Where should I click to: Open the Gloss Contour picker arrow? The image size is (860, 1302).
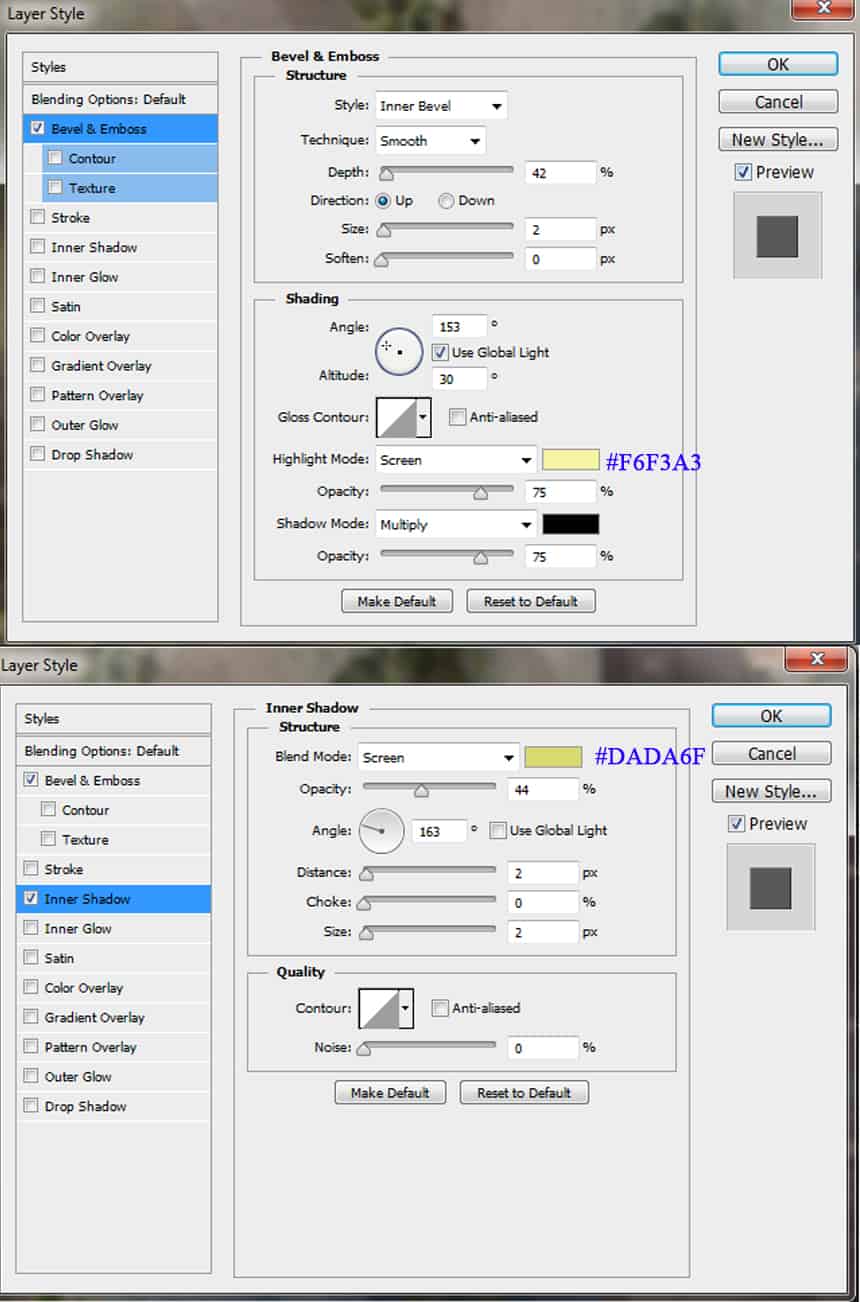click(424, 418)
